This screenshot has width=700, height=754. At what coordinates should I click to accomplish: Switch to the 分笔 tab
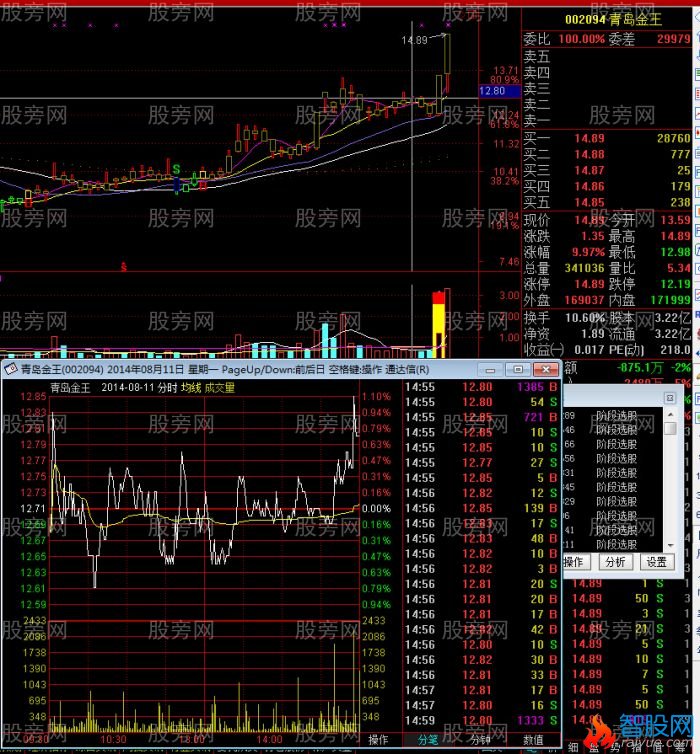coord(428,740)
